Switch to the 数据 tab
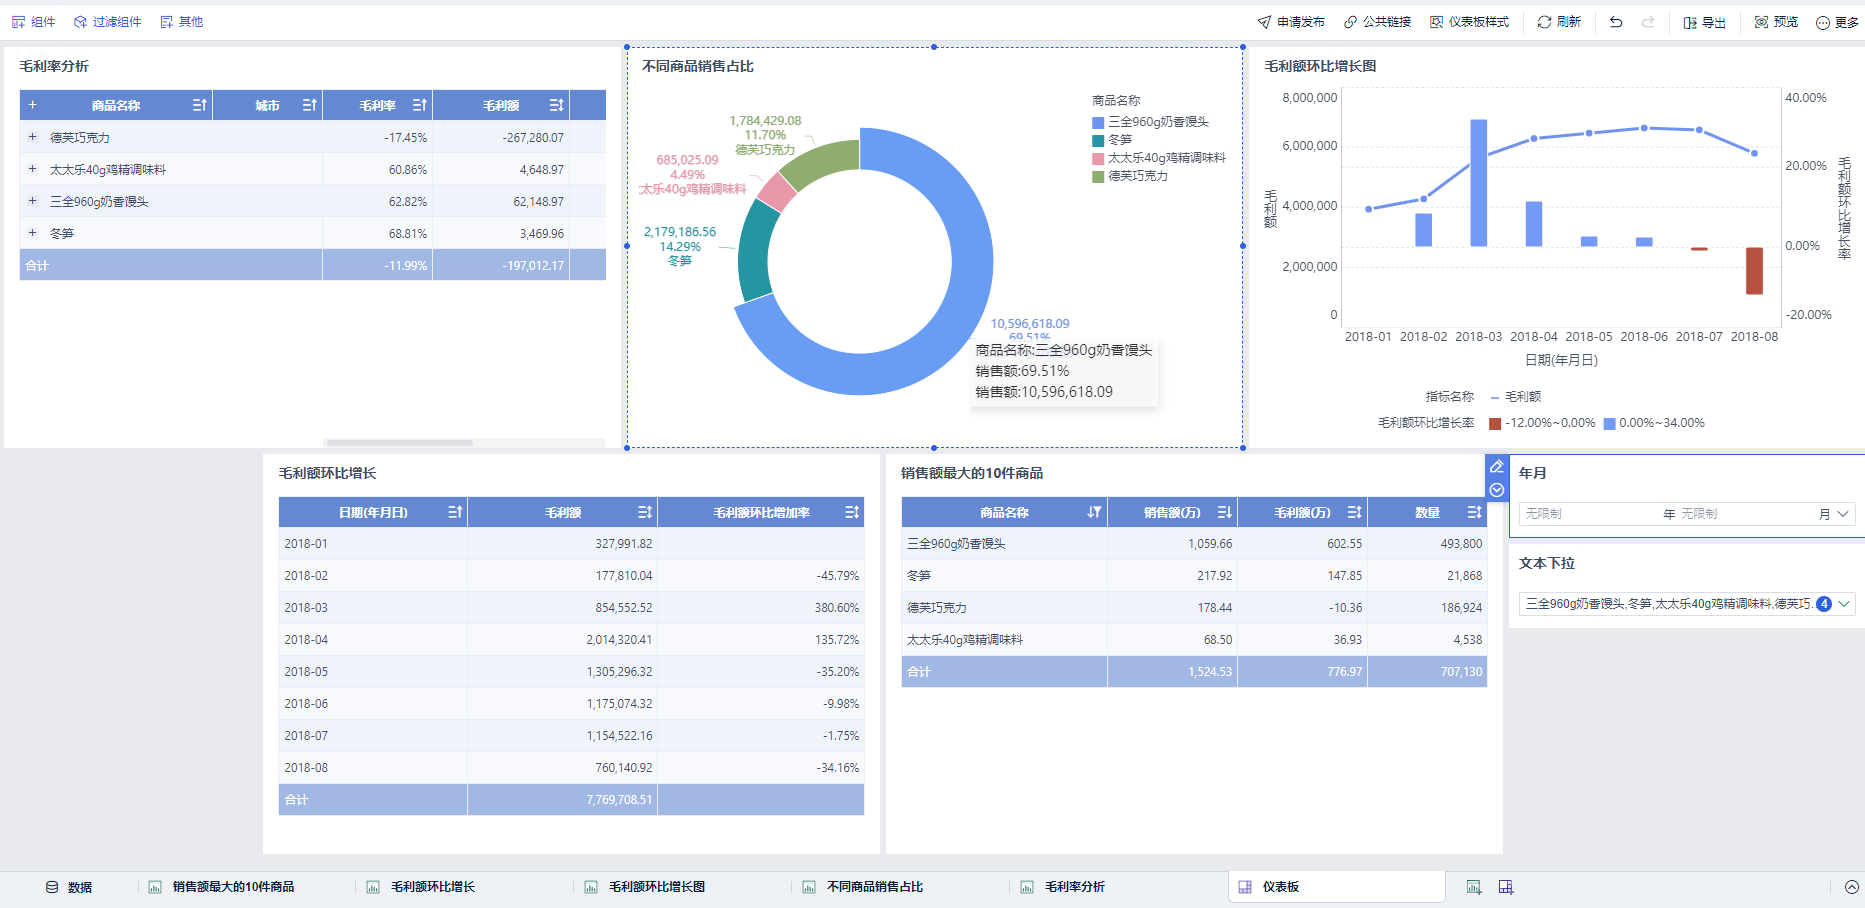Screen dimensions: 1865x908 [69, 887]
